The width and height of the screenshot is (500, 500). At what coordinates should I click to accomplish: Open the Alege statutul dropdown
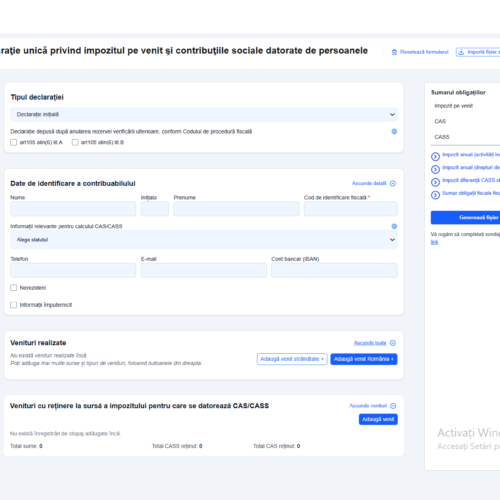pos(204,240)
